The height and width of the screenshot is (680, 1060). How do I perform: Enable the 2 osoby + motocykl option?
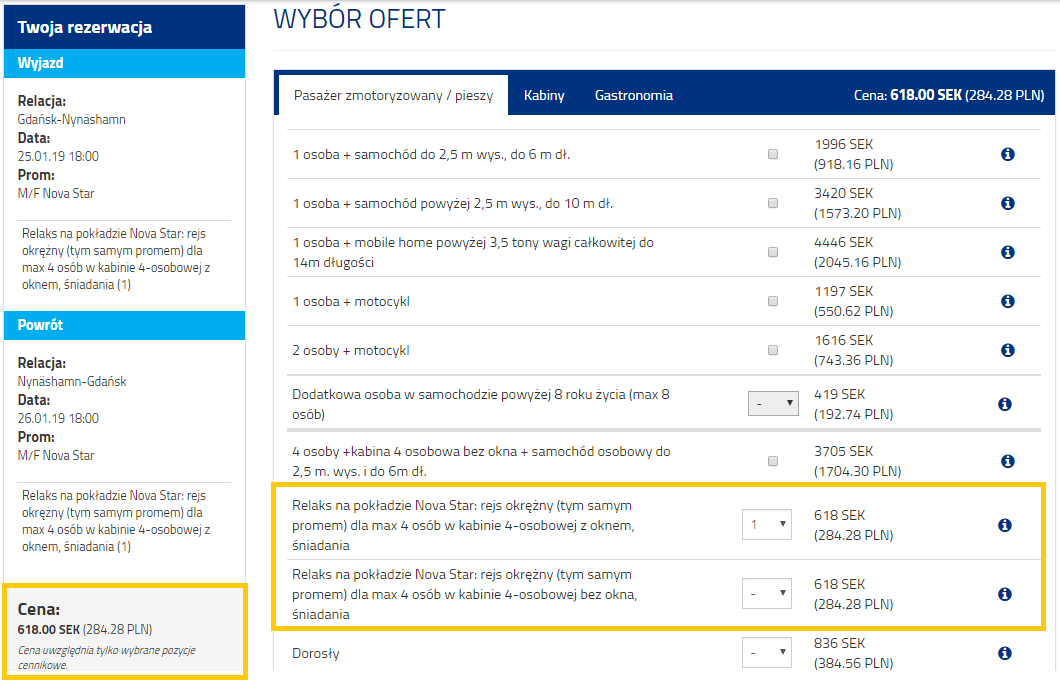(772, 350)
